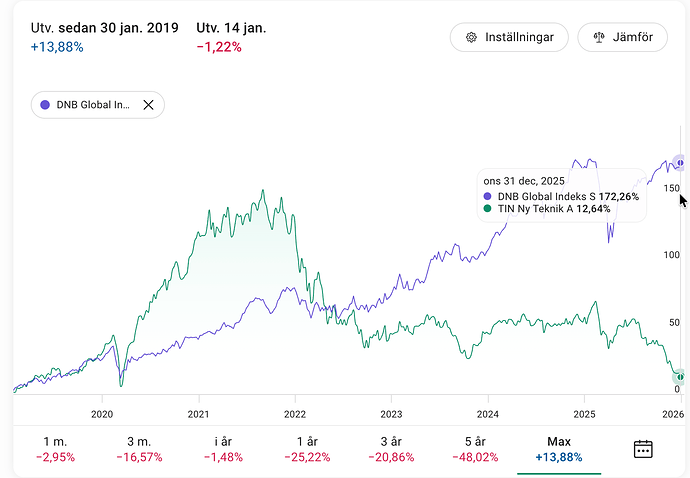
Task: Select the 5 år period tab
Action: coord(475,449)
